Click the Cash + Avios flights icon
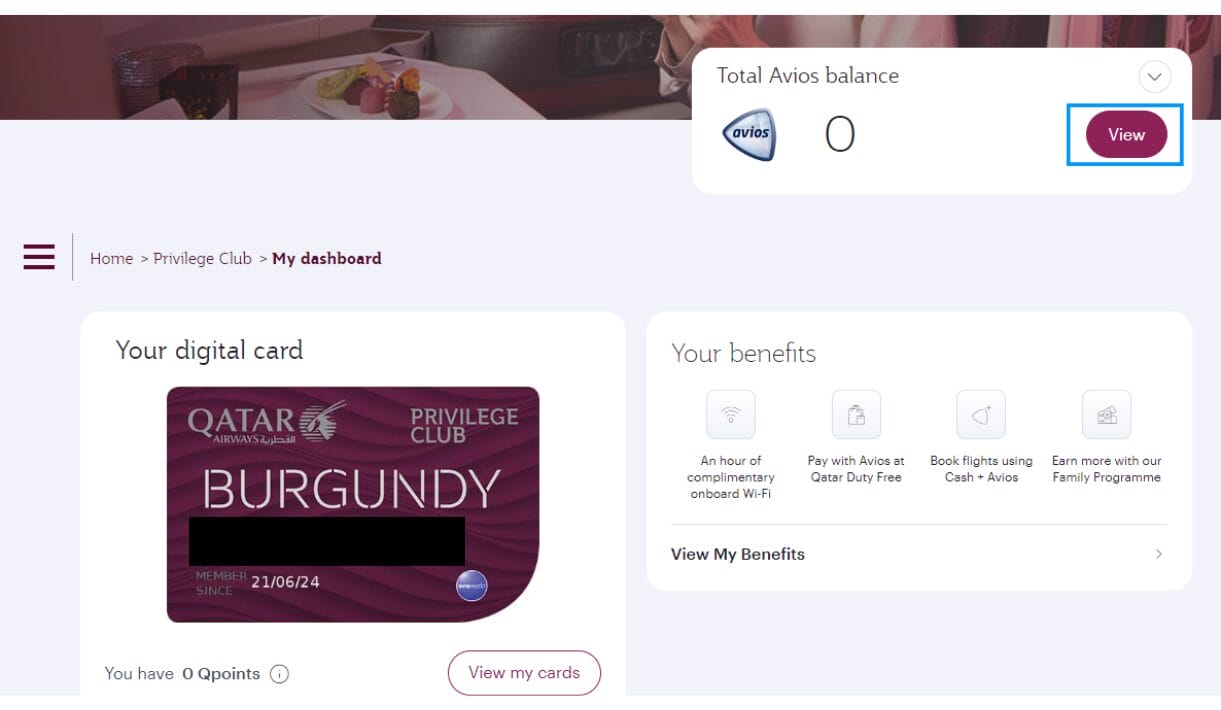Screen dimensions: 1221x710 pos(981,415)
